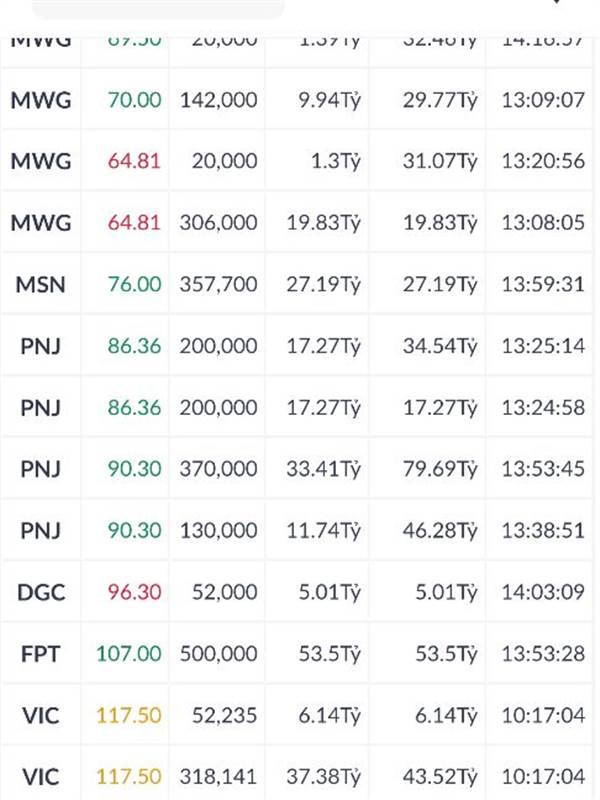Select the PNJ ticker traded at 13:24:58
This screenshot has width=600, height=800.
click(40, 408)
